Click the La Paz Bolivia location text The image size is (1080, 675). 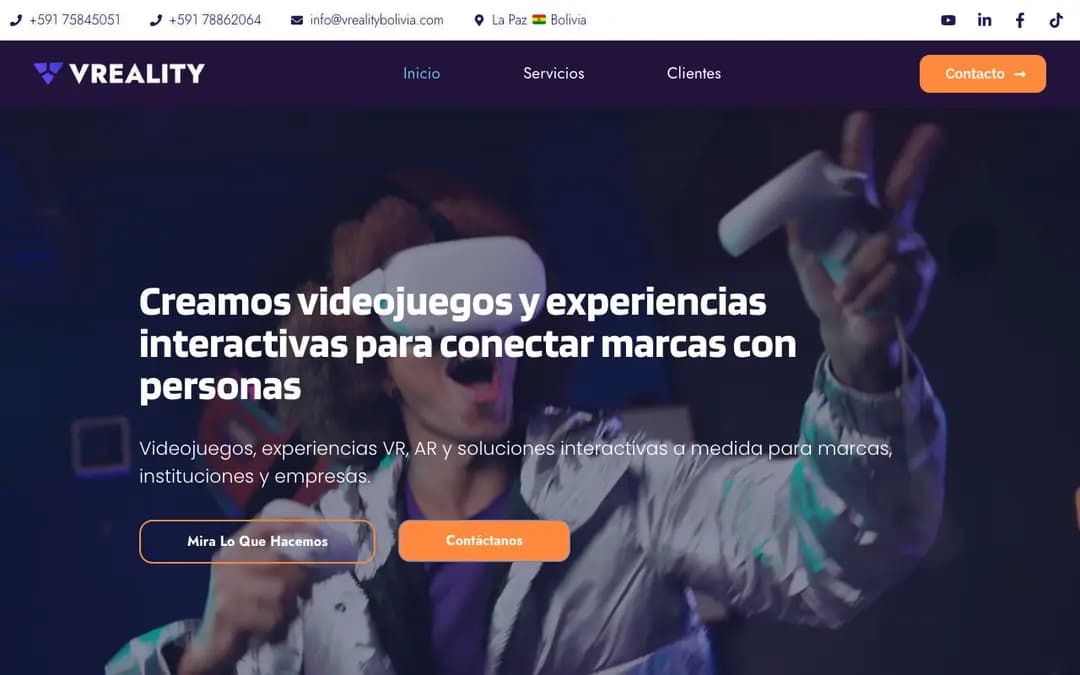(x=539, y=20)
